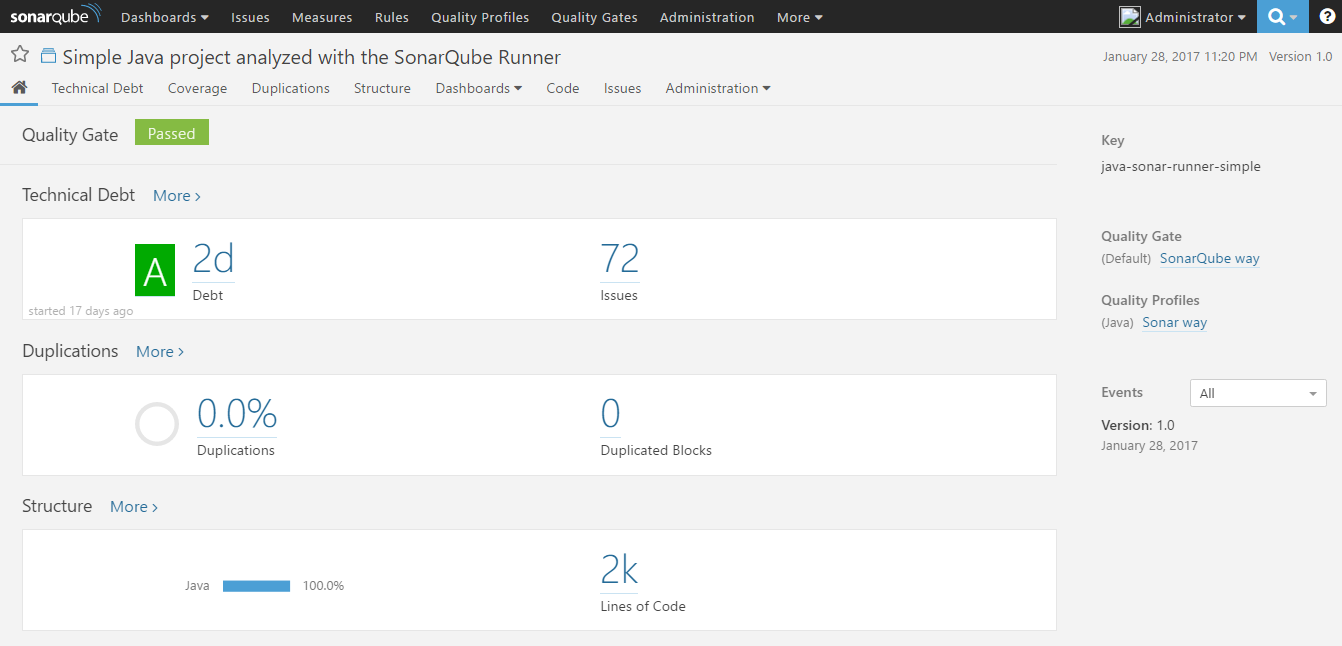1342x646 pixels.
Task: Open the SonarQube way quality gate link
Action: click(x=1210, y=259)
